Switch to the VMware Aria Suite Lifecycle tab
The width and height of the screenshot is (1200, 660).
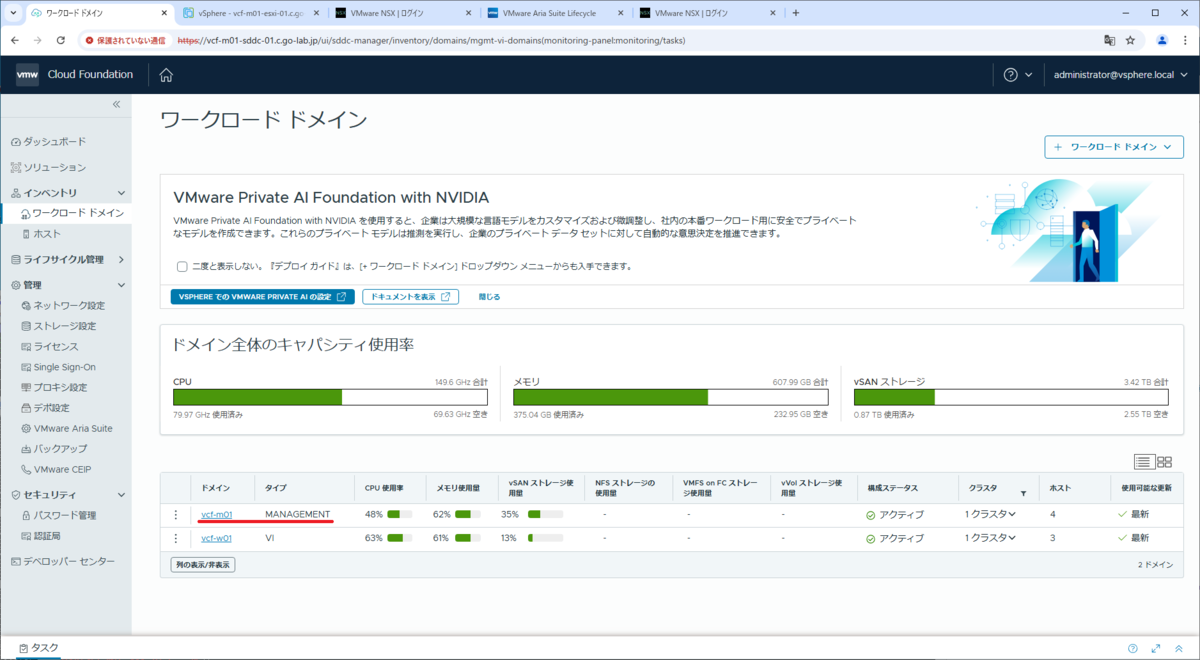point(556,13)
